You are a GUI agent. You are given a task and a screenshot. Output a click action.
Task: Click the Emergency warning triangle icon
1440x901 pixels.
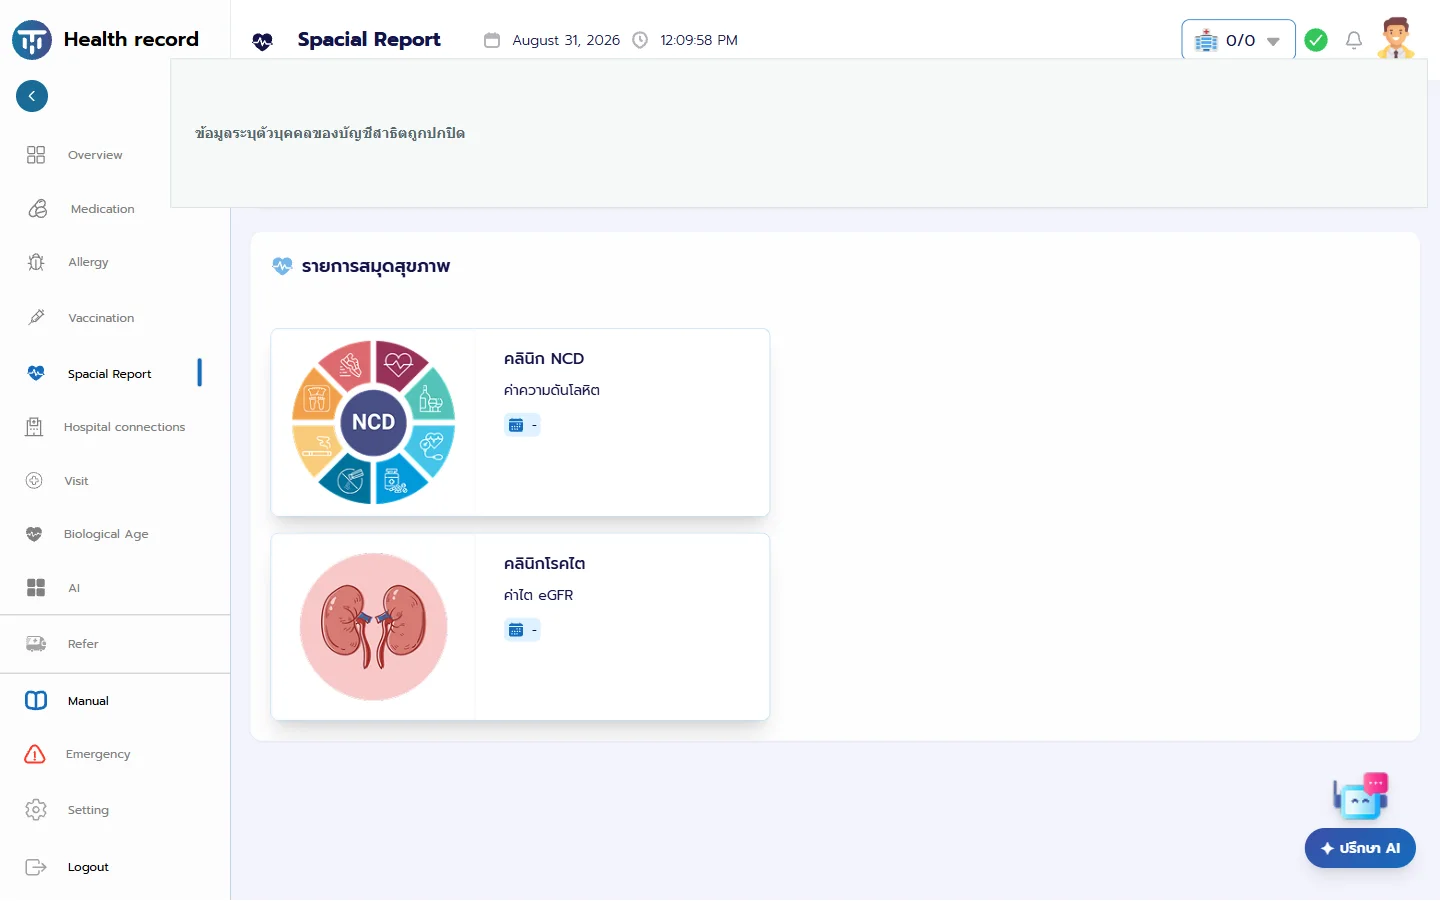35,754
